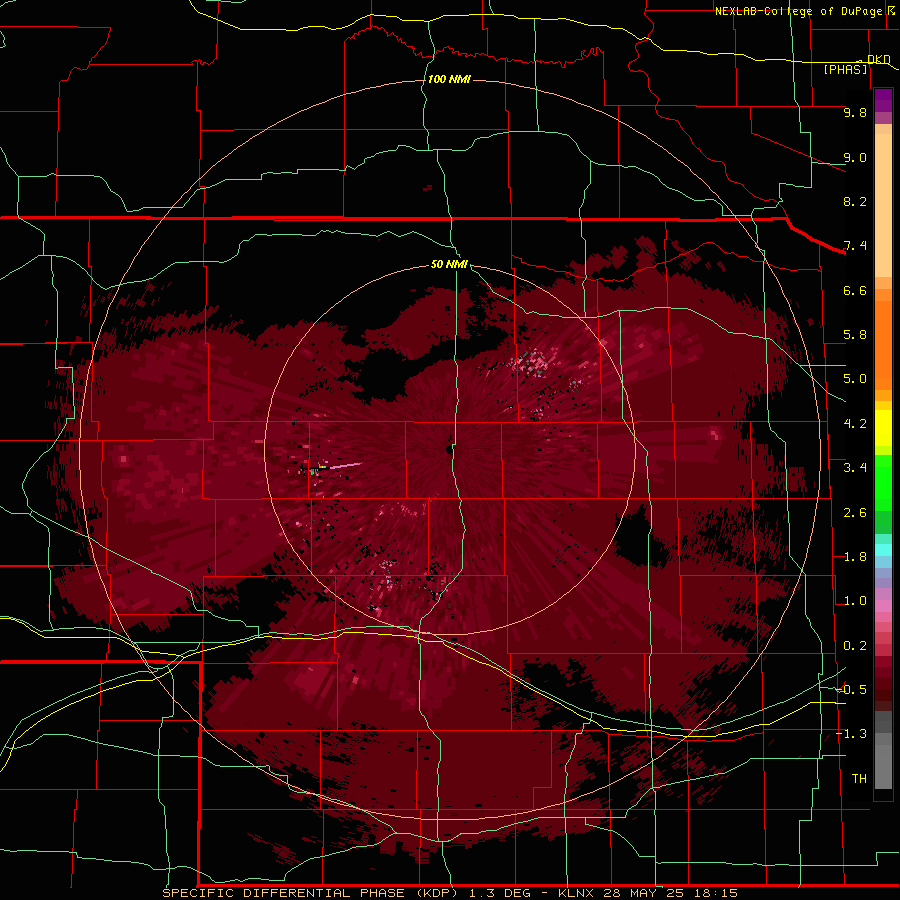This screenshot has height=900, width=900.
Task: Click the [PHAS] legend header
Action: [x=845, y=69]
